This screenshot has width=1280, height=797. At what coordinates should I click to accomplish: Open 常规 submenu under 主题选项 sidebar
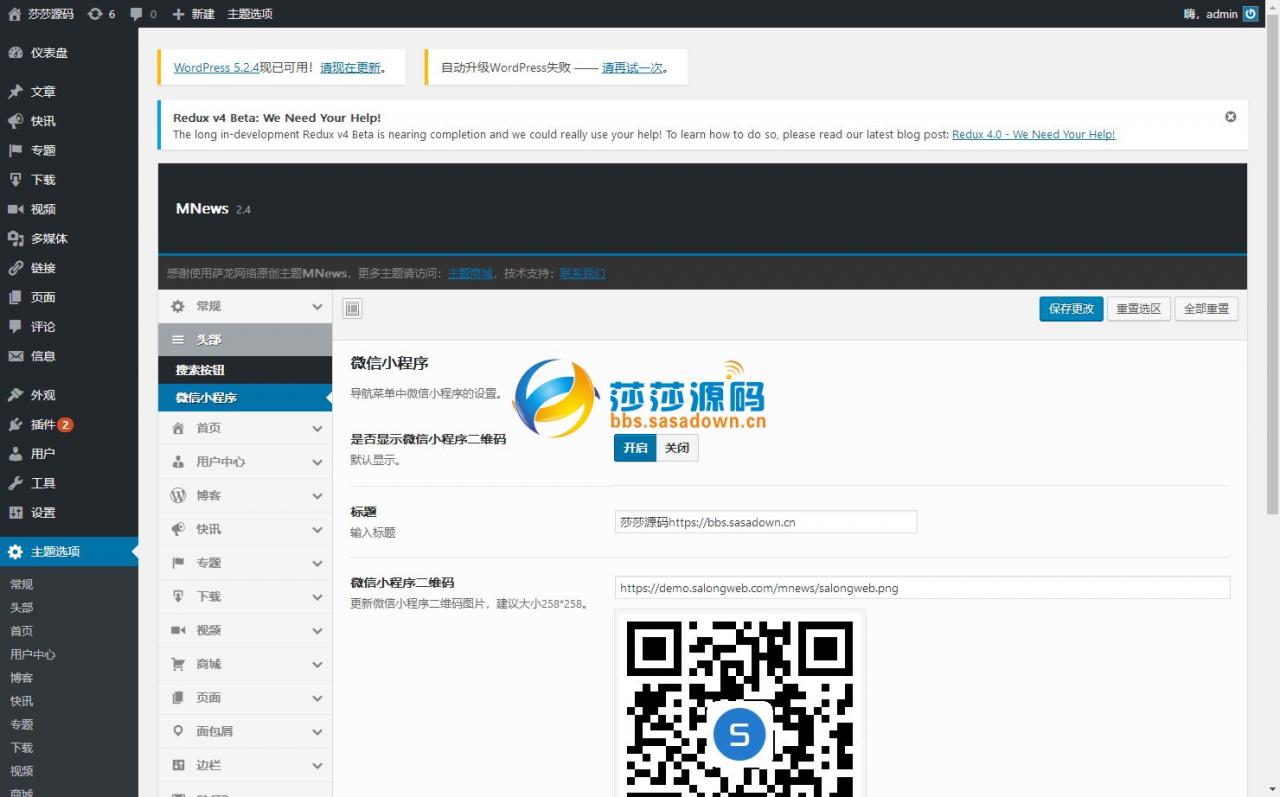coord(21,584)
